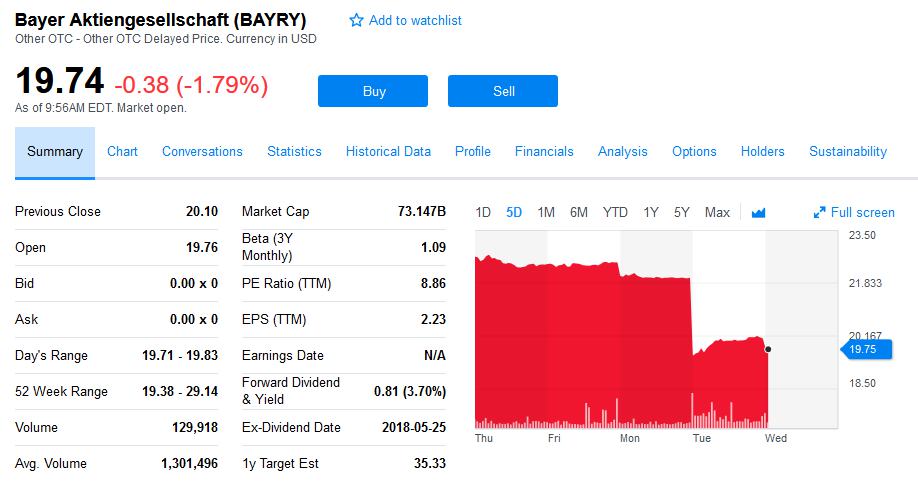Click the Add to watchlist star icon

(356, 20)
